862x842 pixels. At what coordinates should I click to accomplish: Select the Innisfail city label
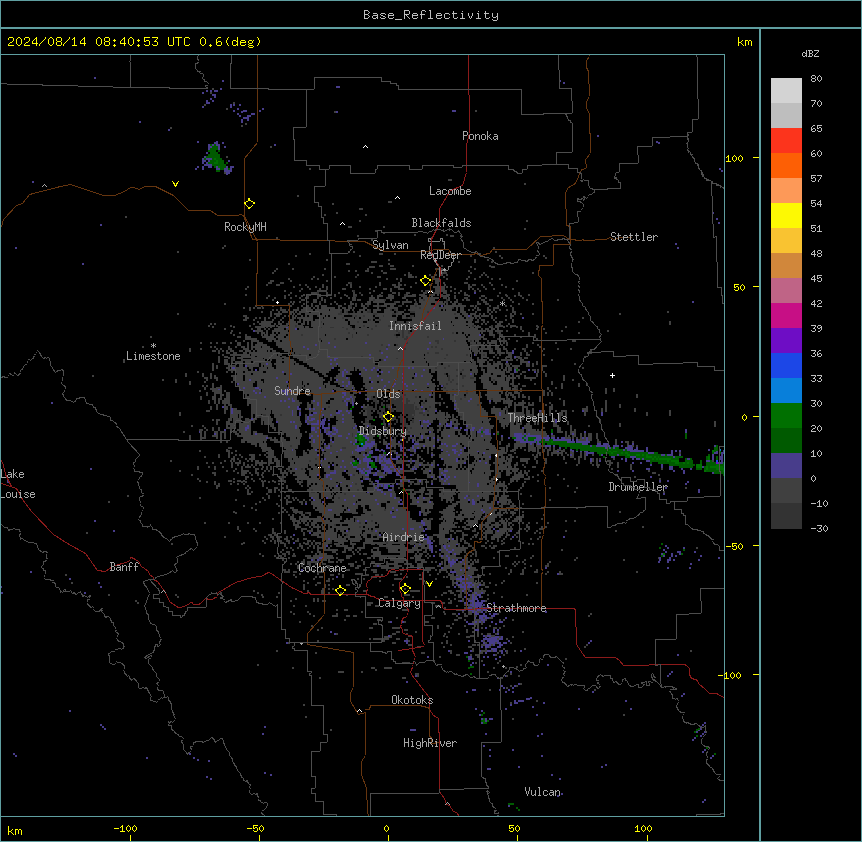point(415,326)
